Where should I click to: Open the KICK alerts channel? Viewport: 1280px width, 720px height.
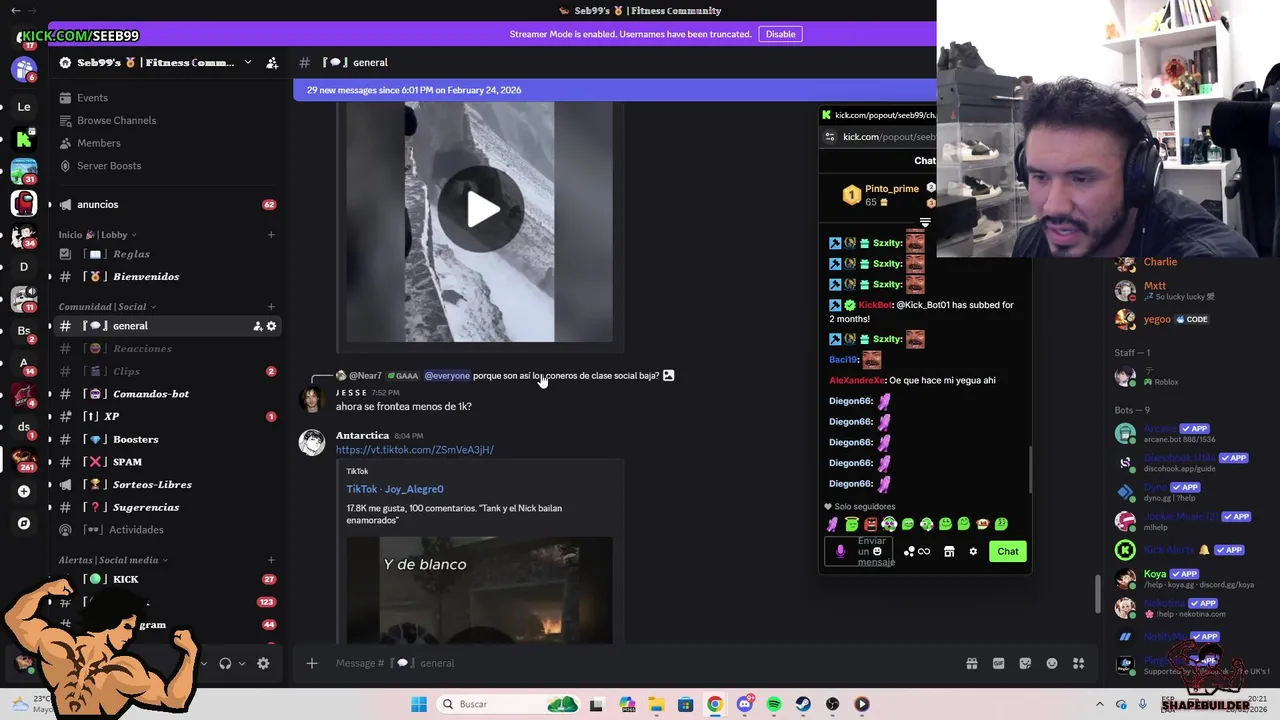125,580
